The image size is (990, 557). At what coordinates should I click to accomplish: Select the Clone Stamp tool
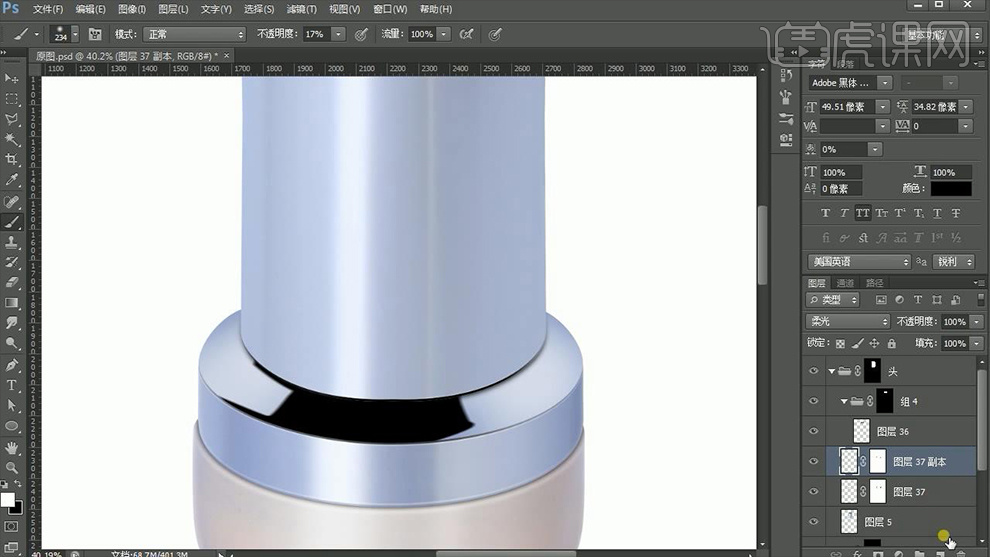pyautogui.click(x=12, y=242)
